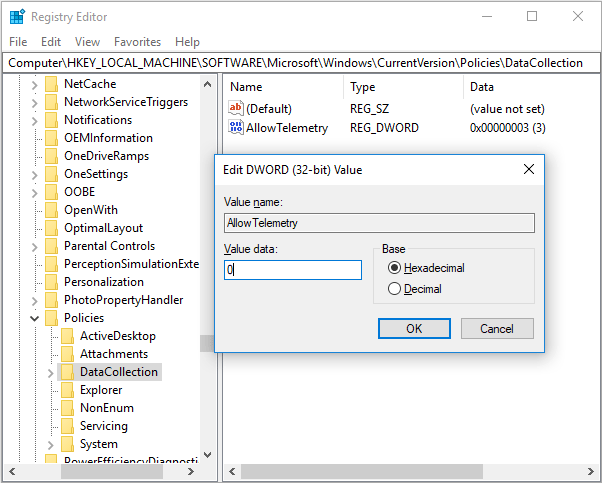
Task: Click the registry path address bar
Action: coord(301,63)
